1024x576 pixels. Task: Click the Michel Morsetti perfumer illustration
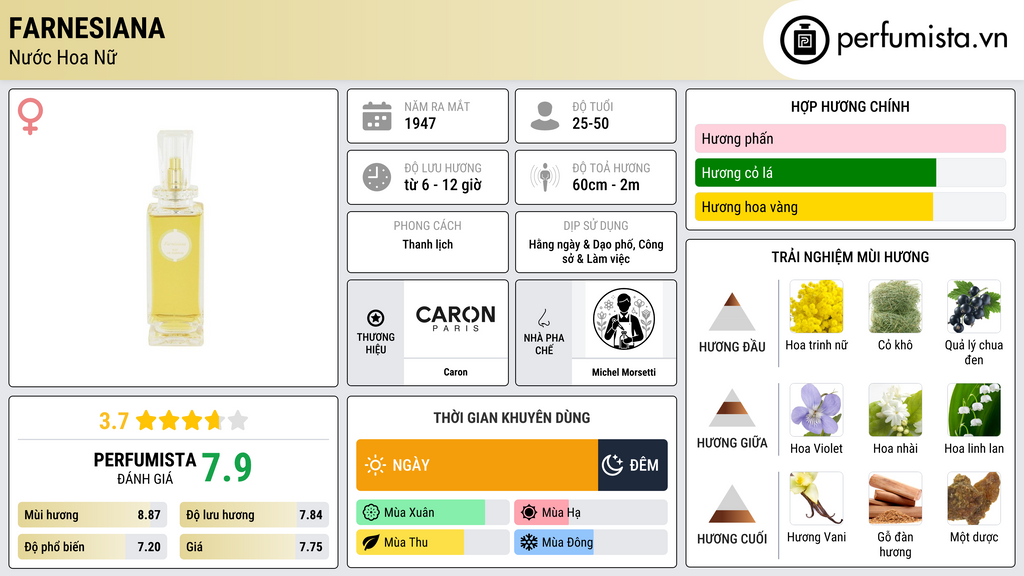(x=624, y=320)
